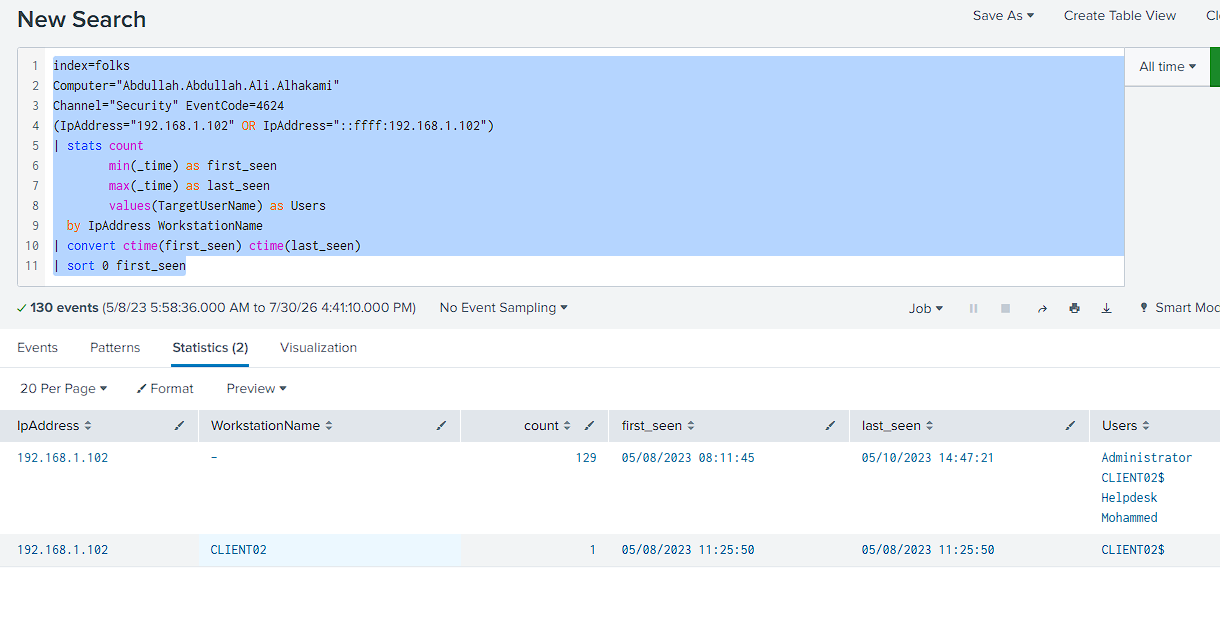This screenshot has width=1220, height=620.
Task: Click the pencil icon on first_seen column
Action: [830, 426]
